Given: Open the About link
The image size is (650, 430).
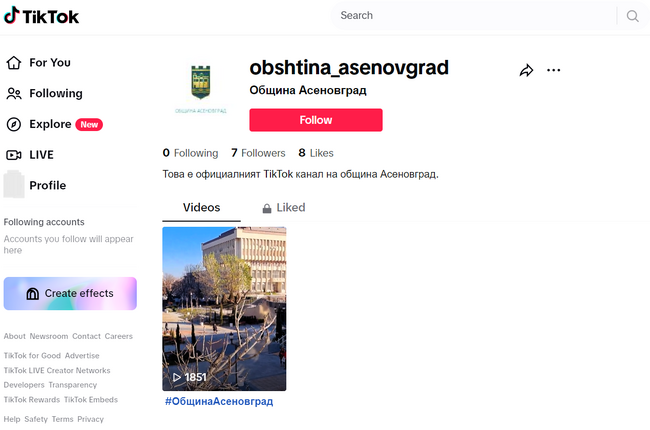Looking at the screenshot, I should pyautogui.click(x=15, y=336).
